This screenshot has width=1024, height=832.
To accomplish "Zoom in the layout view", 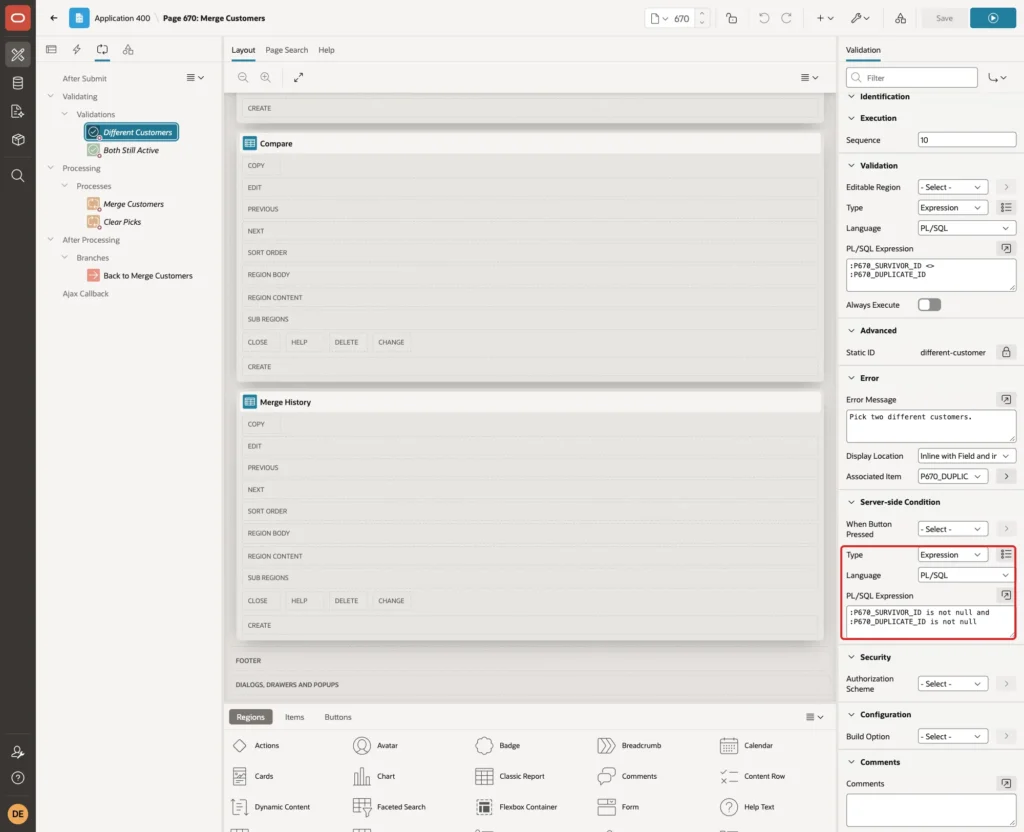I will (x=265, y=77).
